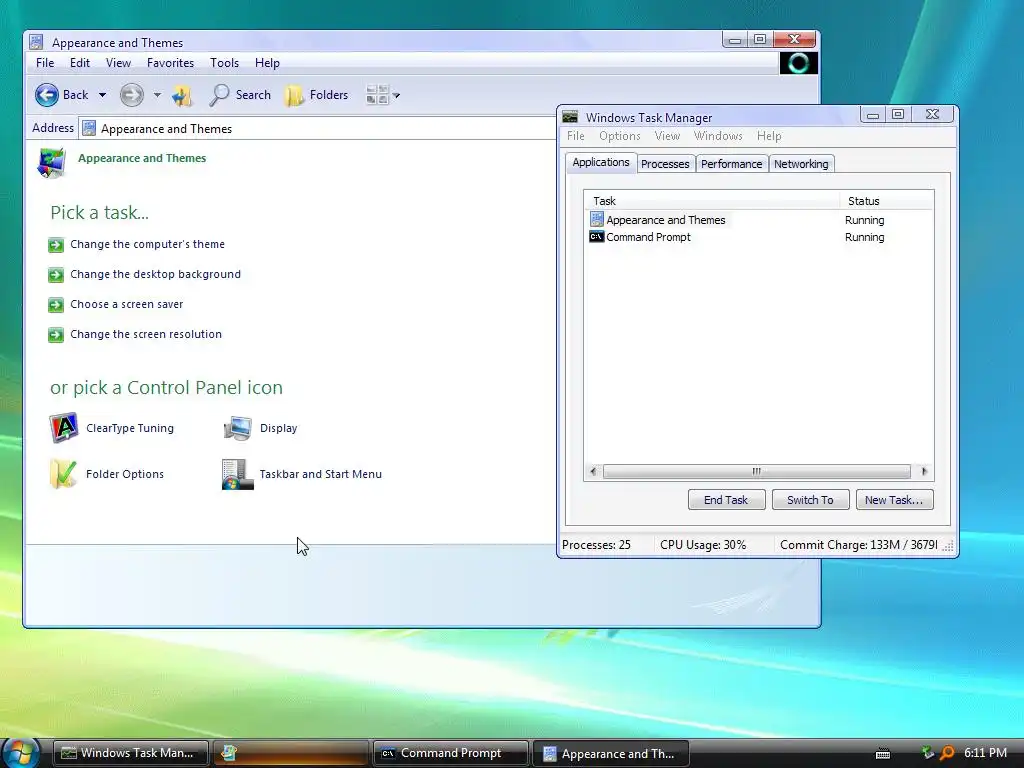Click the arrow icon beside Change the computer's theme

click(56, 245)
